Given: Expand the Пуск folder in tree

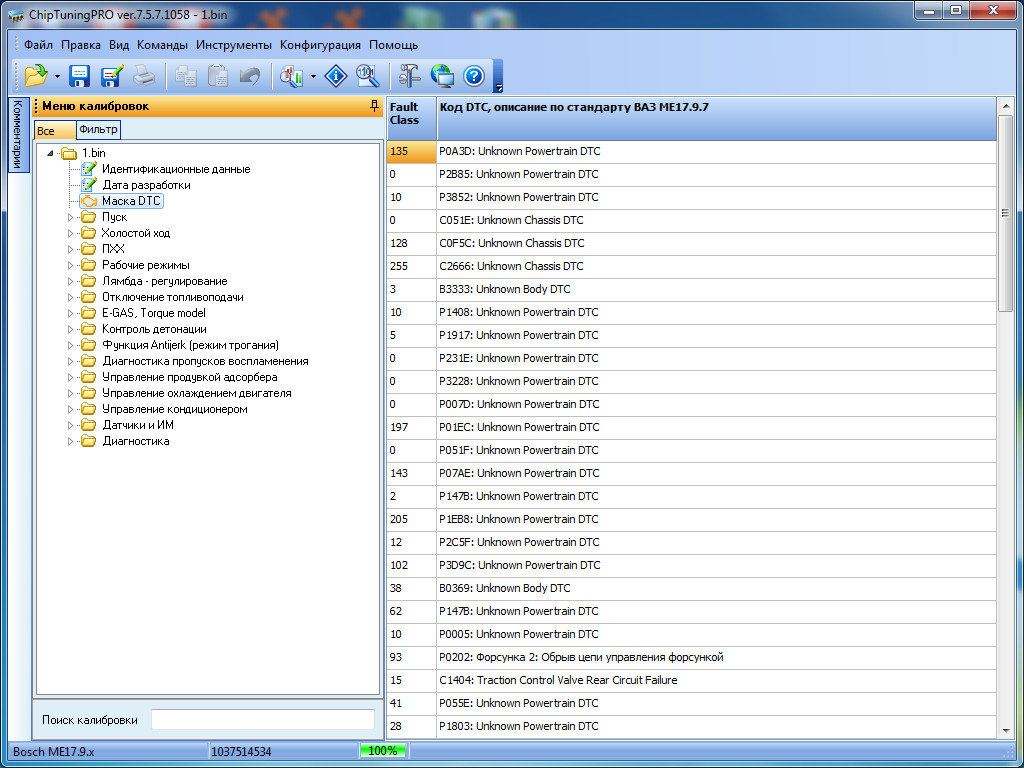Looking at the screenshot, I should 71,217.
